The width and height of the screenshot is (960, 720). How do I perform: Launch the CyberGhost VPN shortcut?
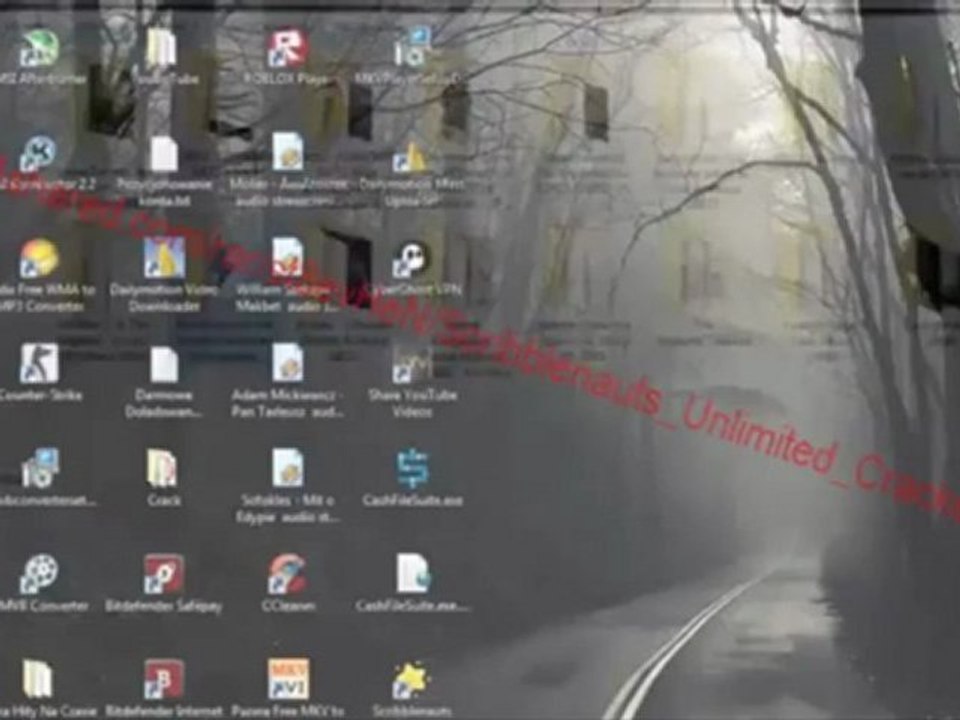411,260
